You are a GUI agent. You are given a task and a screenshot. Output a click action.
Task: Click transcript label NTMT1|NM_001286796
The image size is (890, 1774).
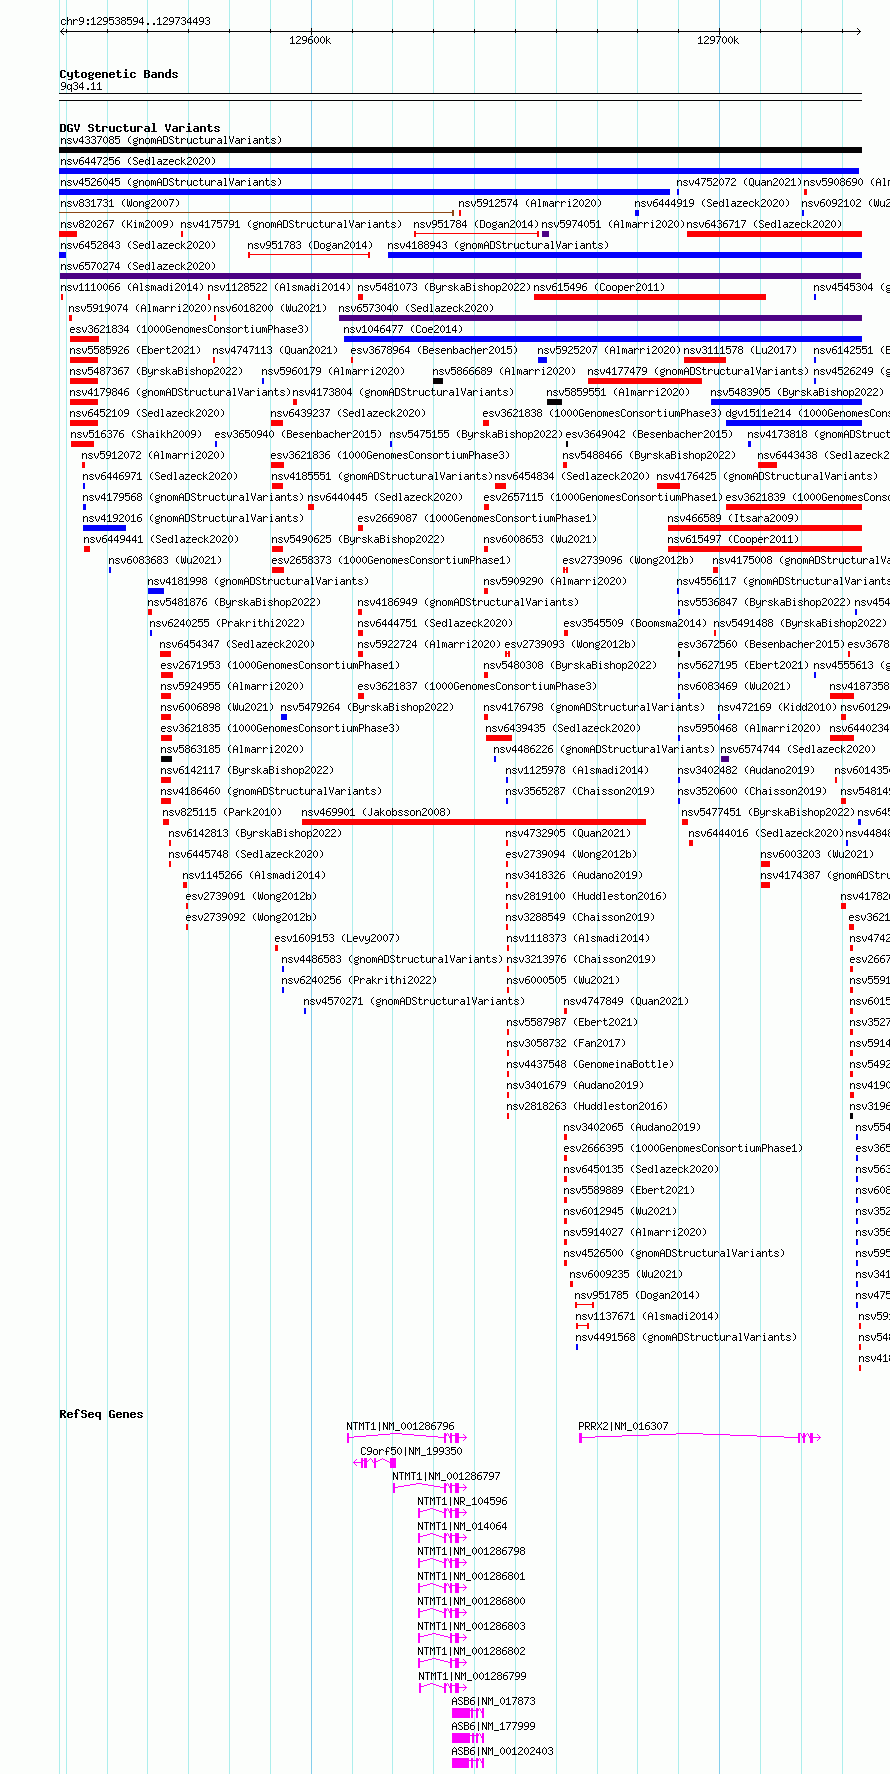tap(401, 1426)
